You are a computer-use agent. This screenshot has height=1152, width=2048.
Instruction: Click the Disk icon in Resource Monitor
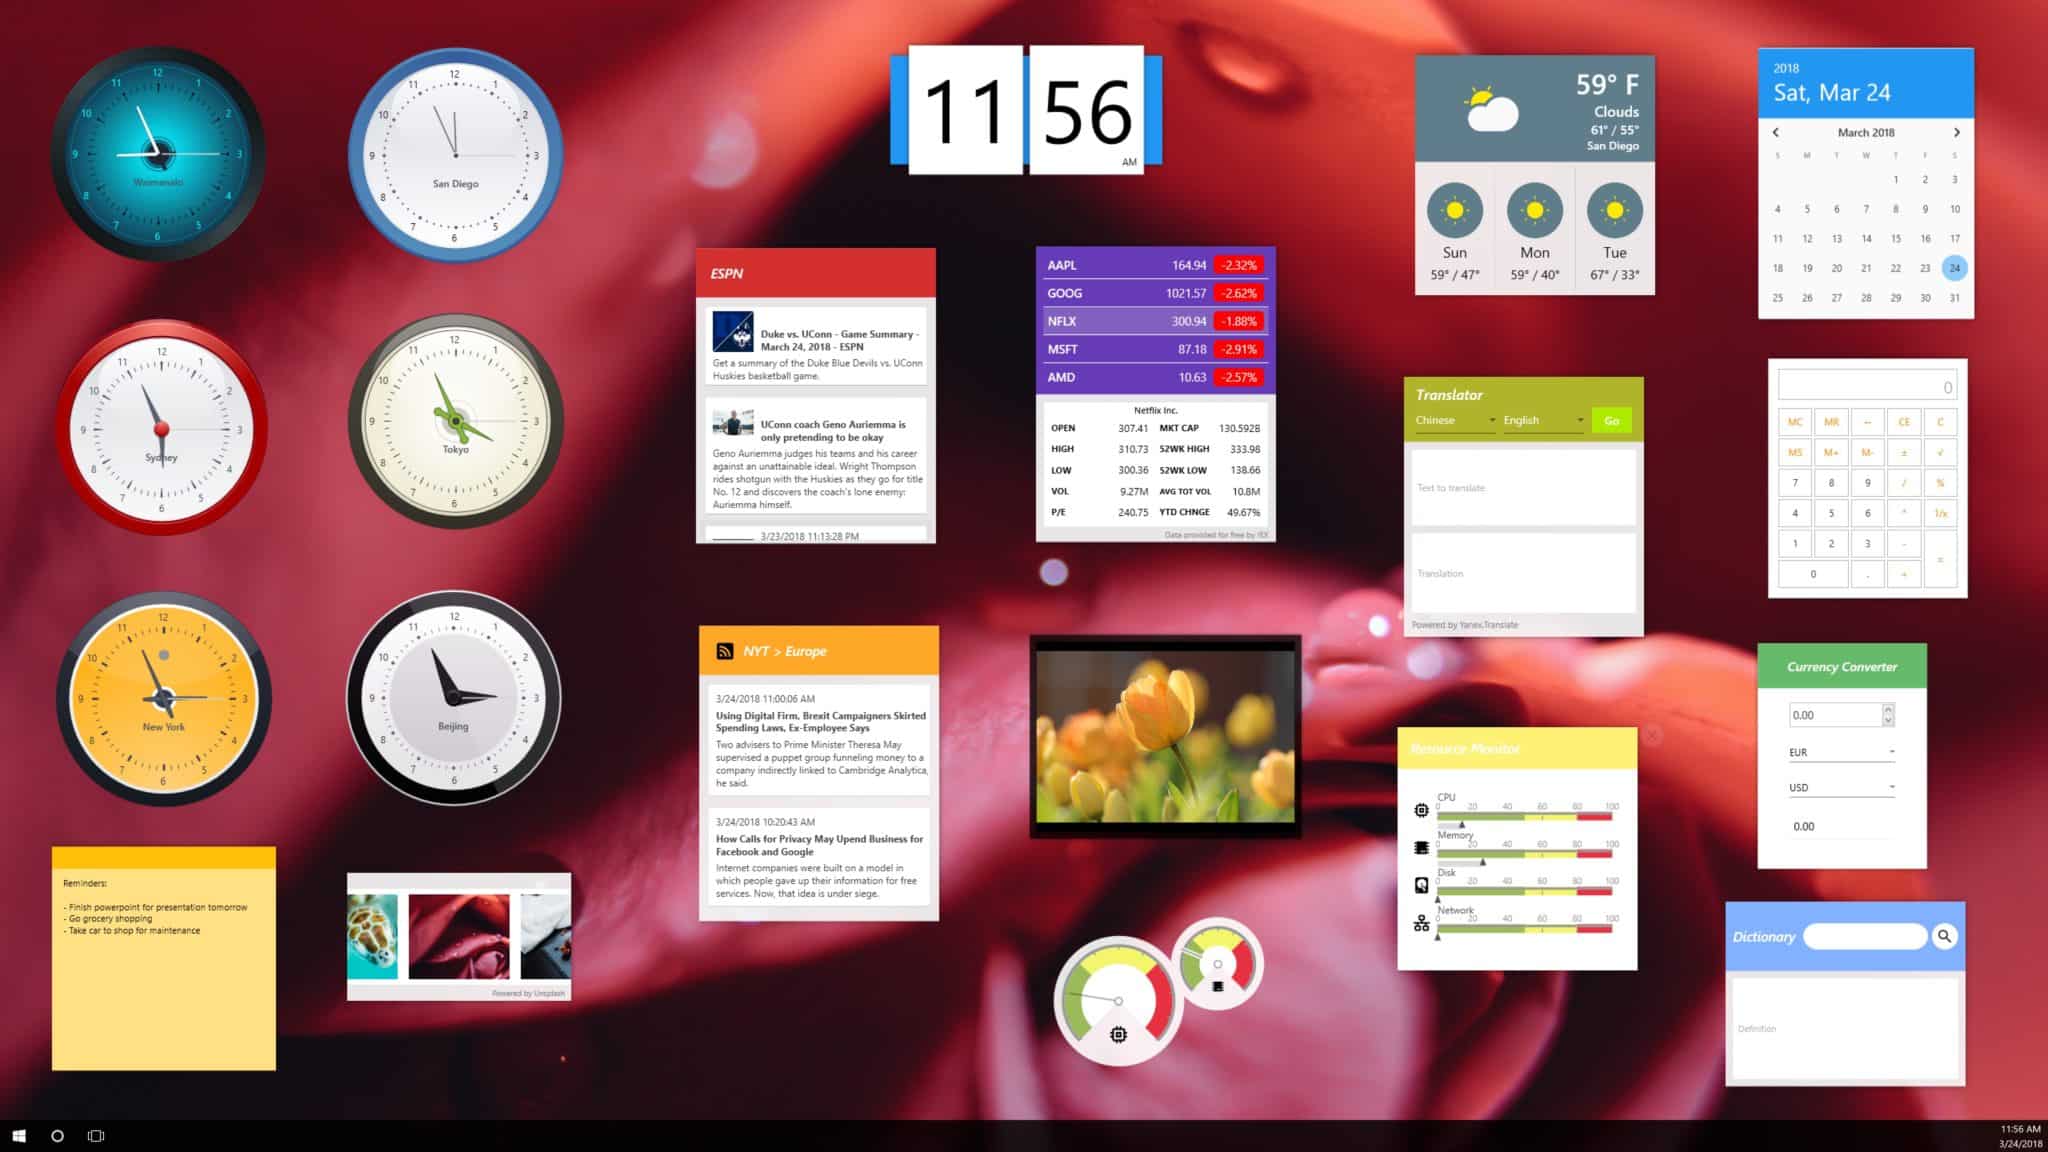click(x=1421, y=886)
